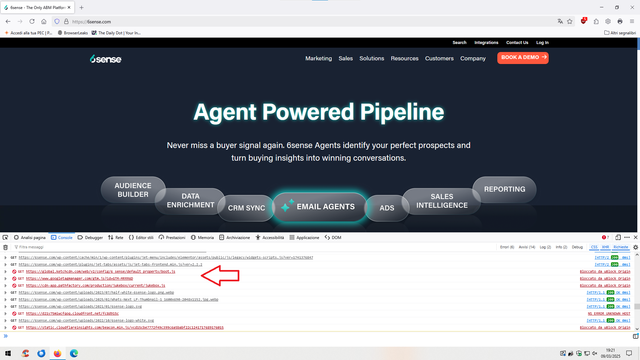Switch to the Memoria devtools tab
640x360 pixels.
[202, 237]
